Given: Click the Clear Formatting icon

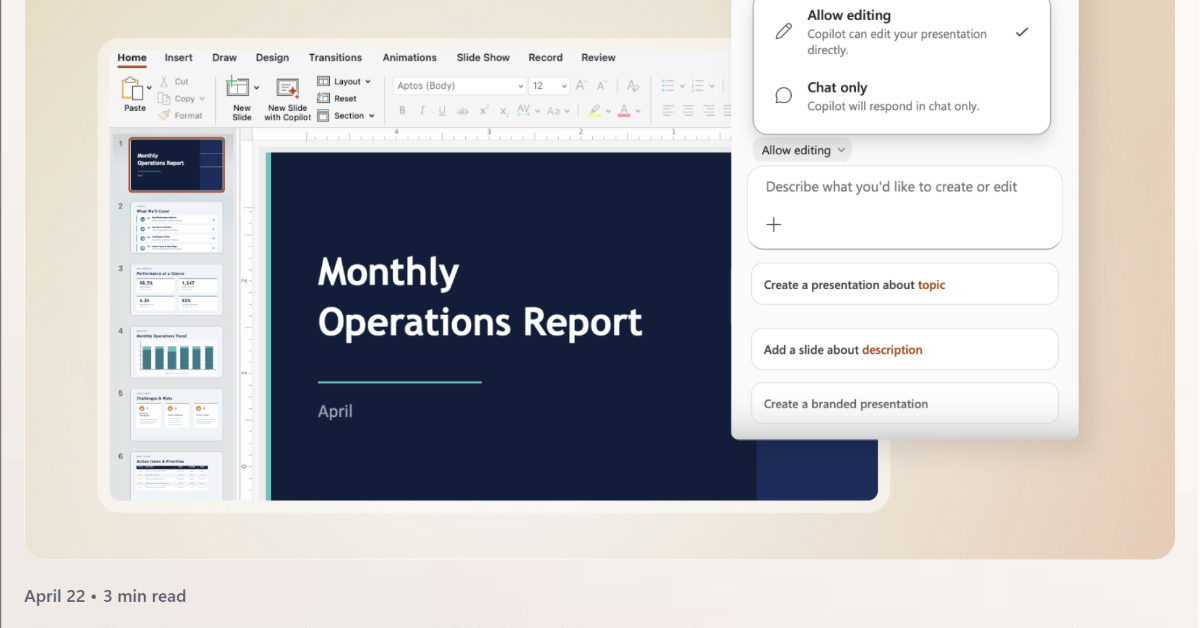Looking at the screenshot, I should click(632, 86).
